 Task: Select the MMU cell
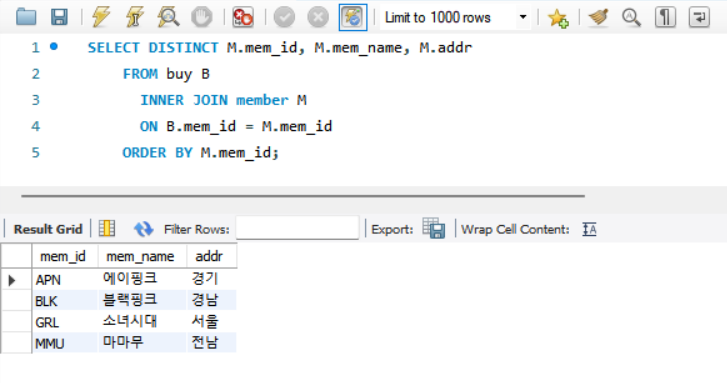(64, 343)
